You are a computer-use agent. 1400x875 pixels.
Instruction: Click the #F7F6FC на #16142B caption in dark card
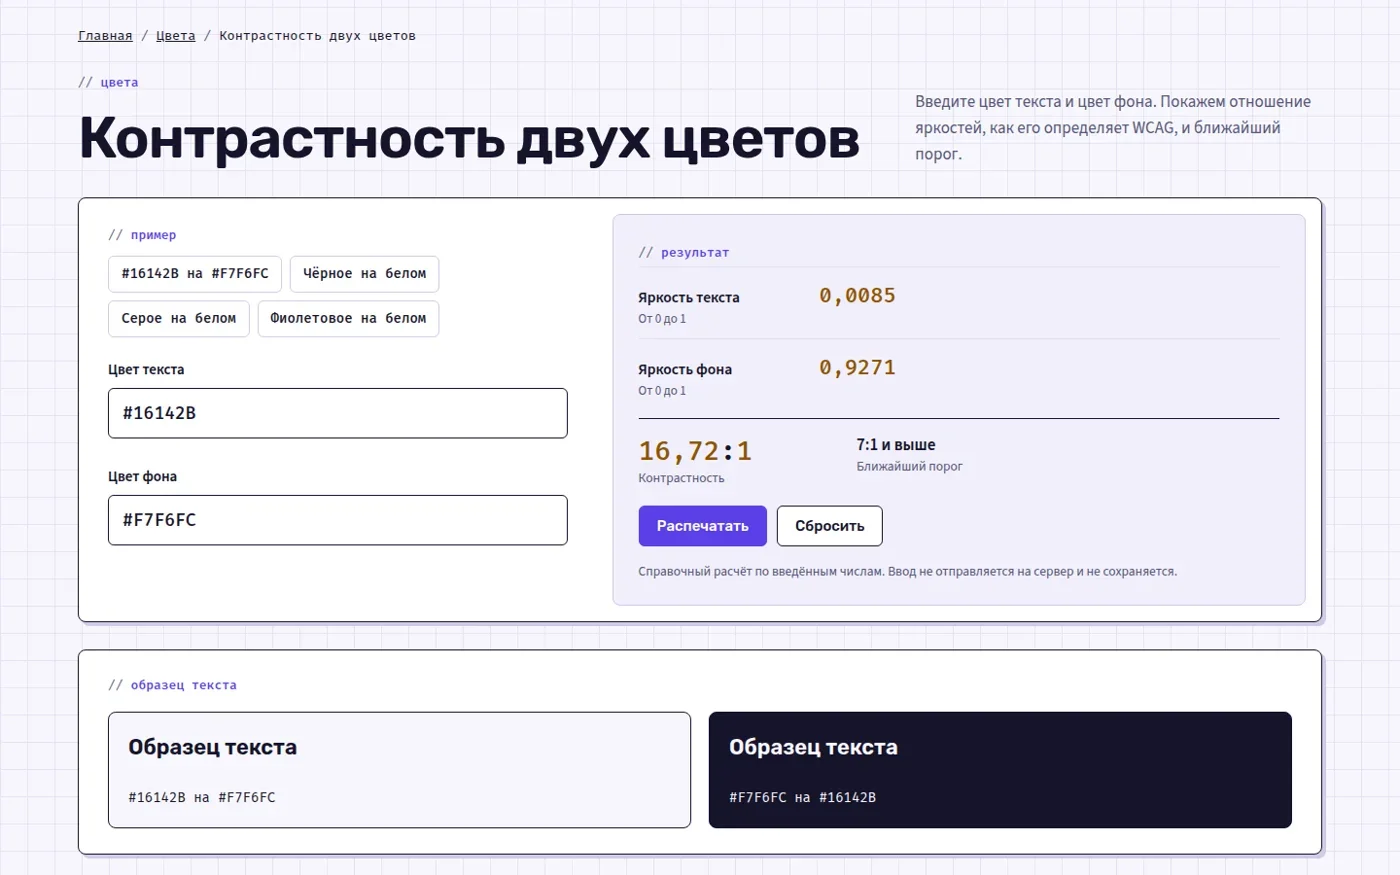802,798
